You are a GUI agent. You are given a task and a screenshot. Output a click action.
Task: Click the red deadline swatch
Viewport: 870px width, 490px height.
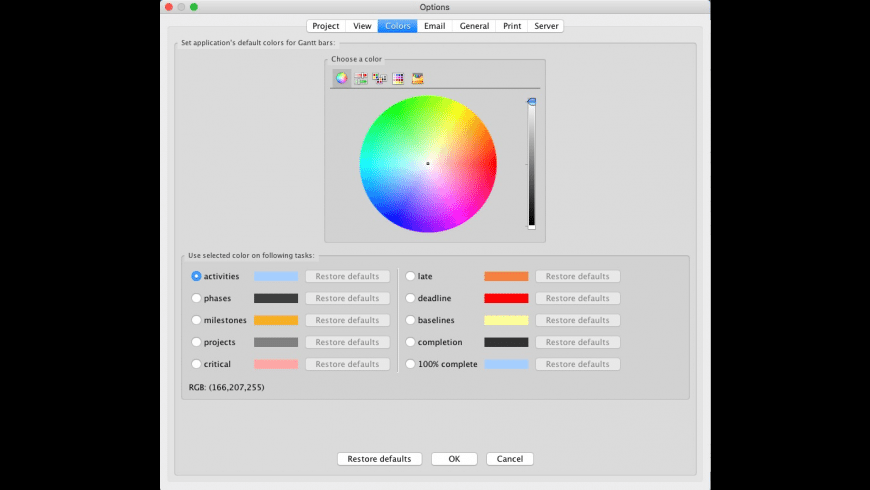[506, 298]
